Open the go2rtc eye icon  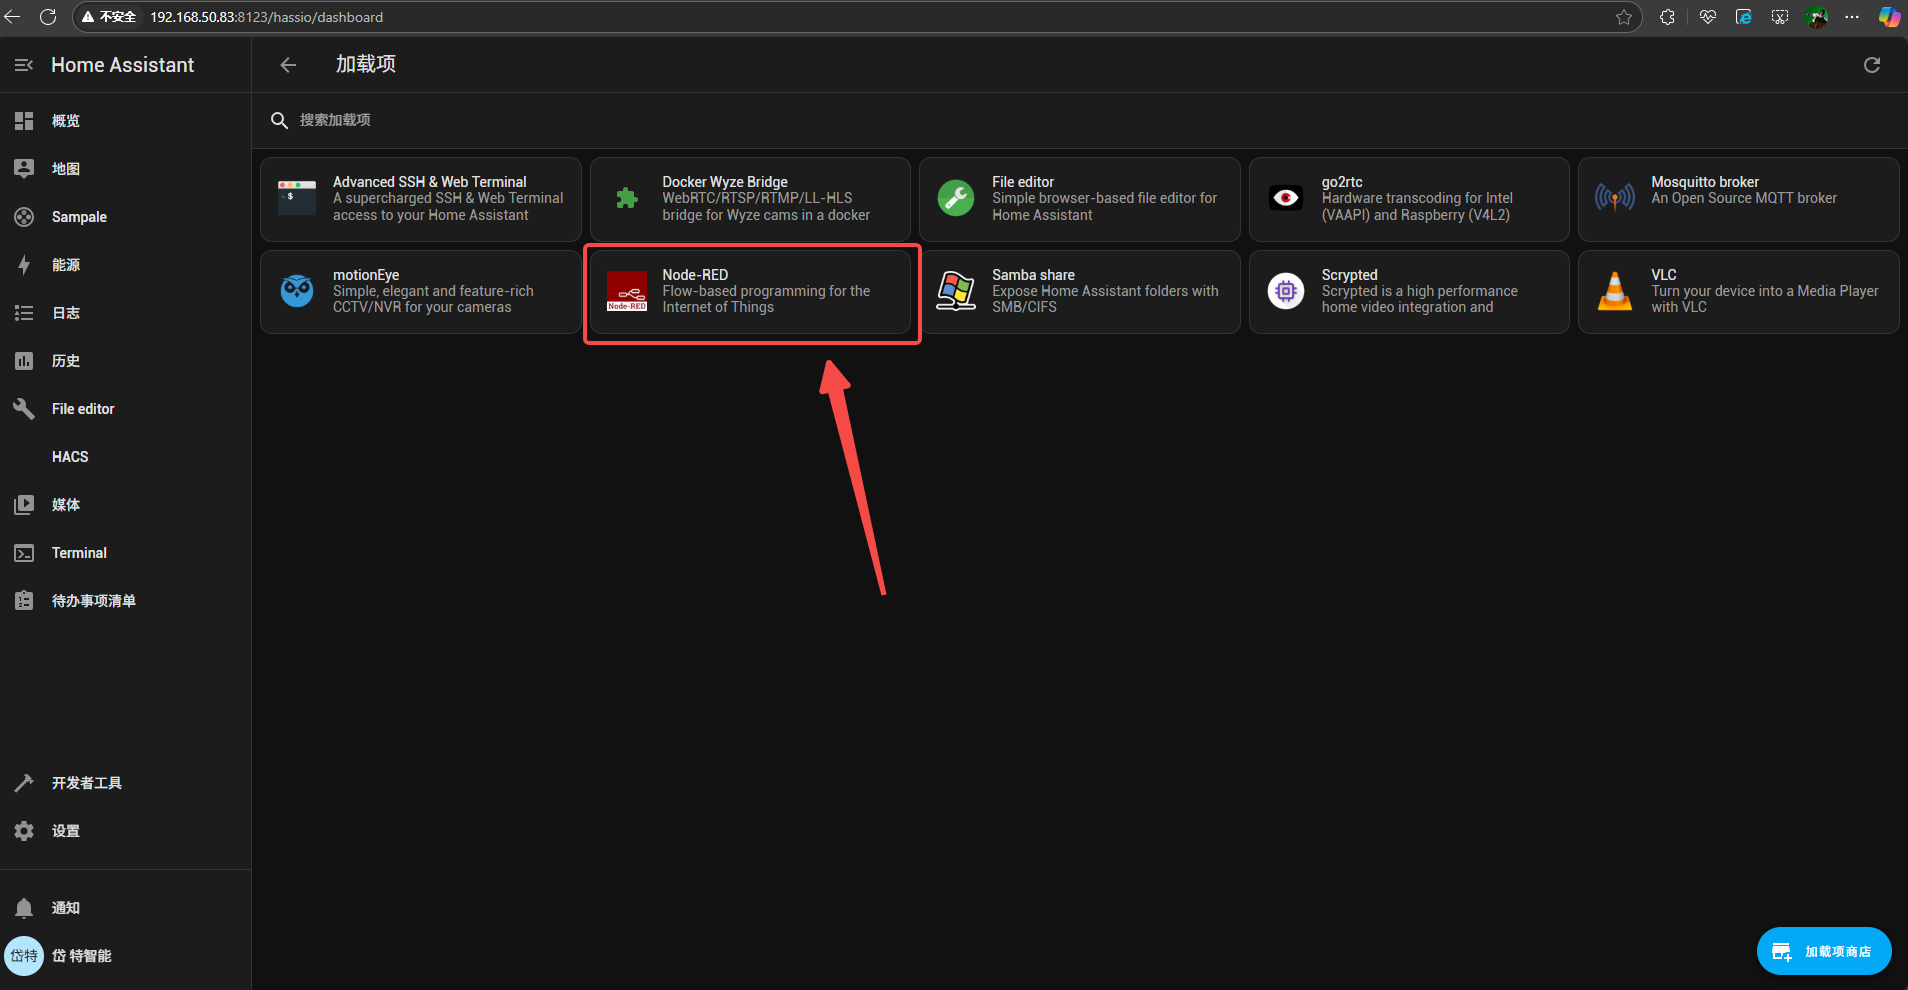[x=1285, y=198]
